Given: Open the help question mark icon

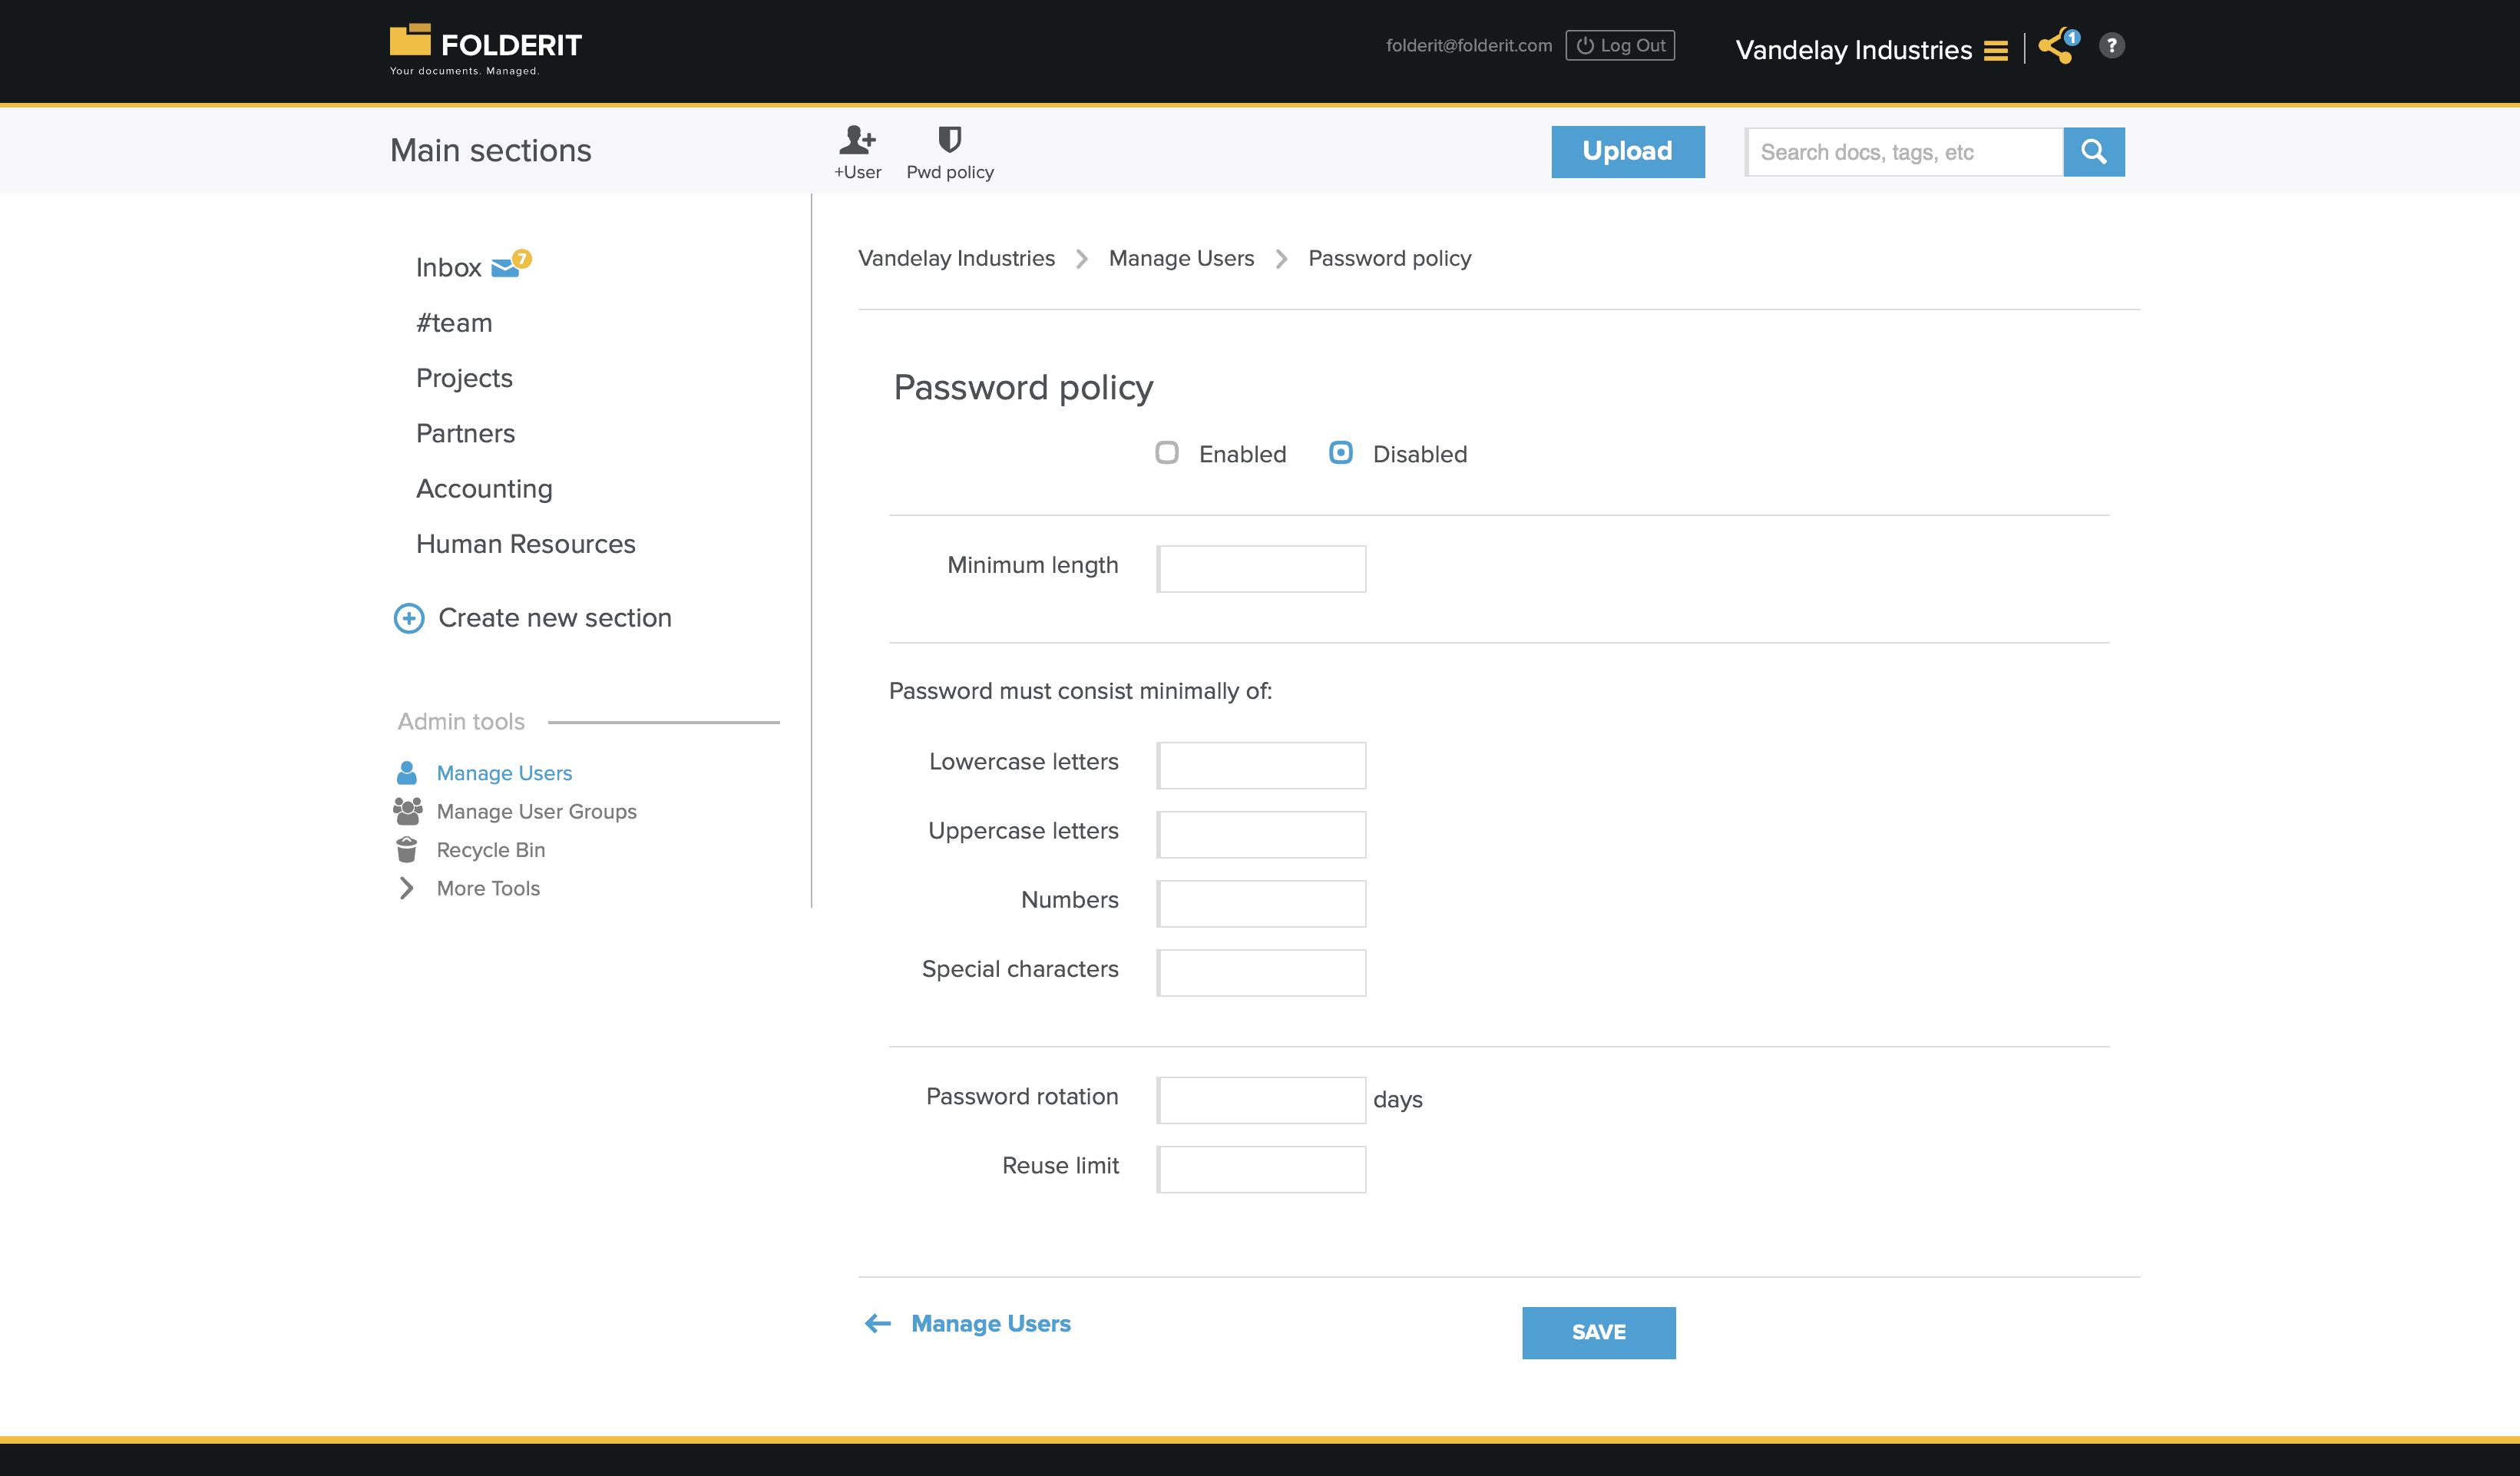Looking at the screenshot, I should point(2111,46).
